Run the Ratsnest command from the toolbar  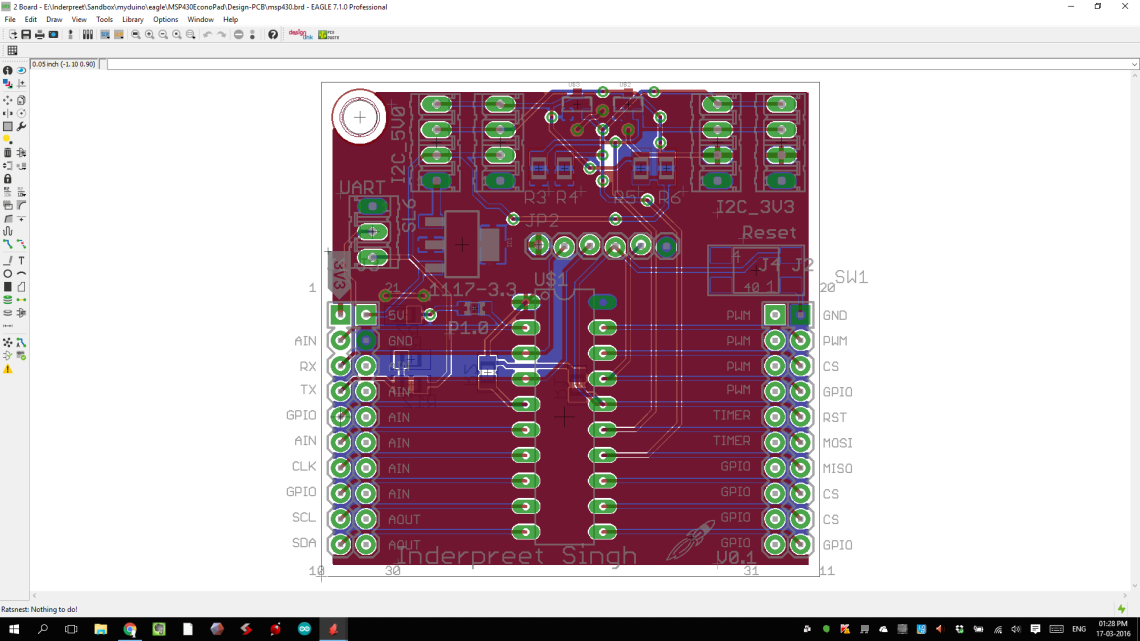[x=8, y=343]
